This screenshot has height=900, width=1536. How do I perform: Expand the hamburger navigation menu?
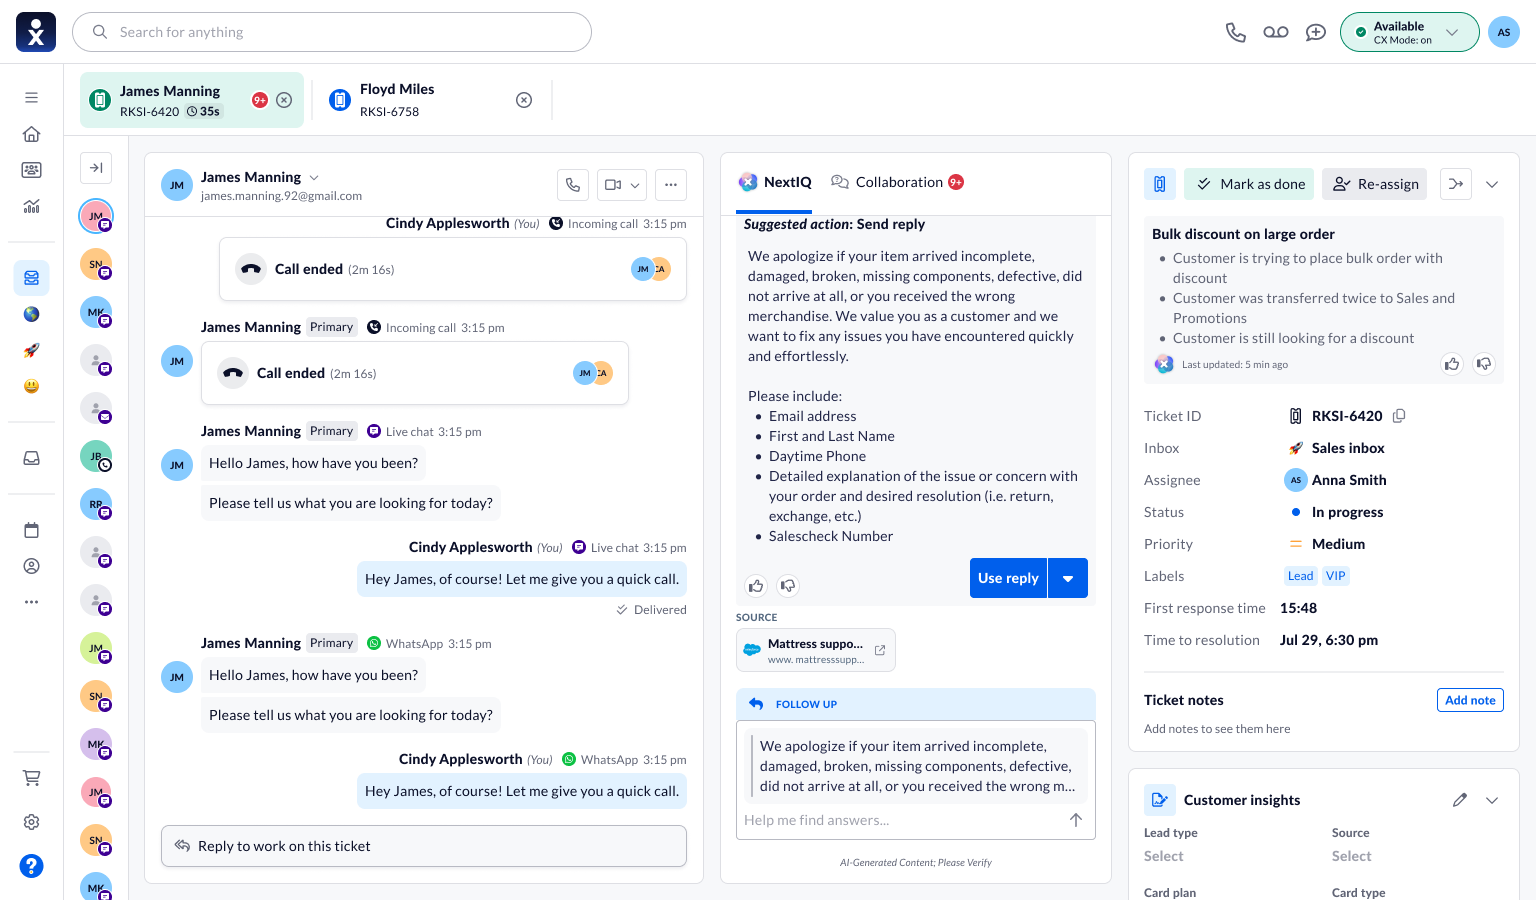pyautogui.click(x=32, y=98)
